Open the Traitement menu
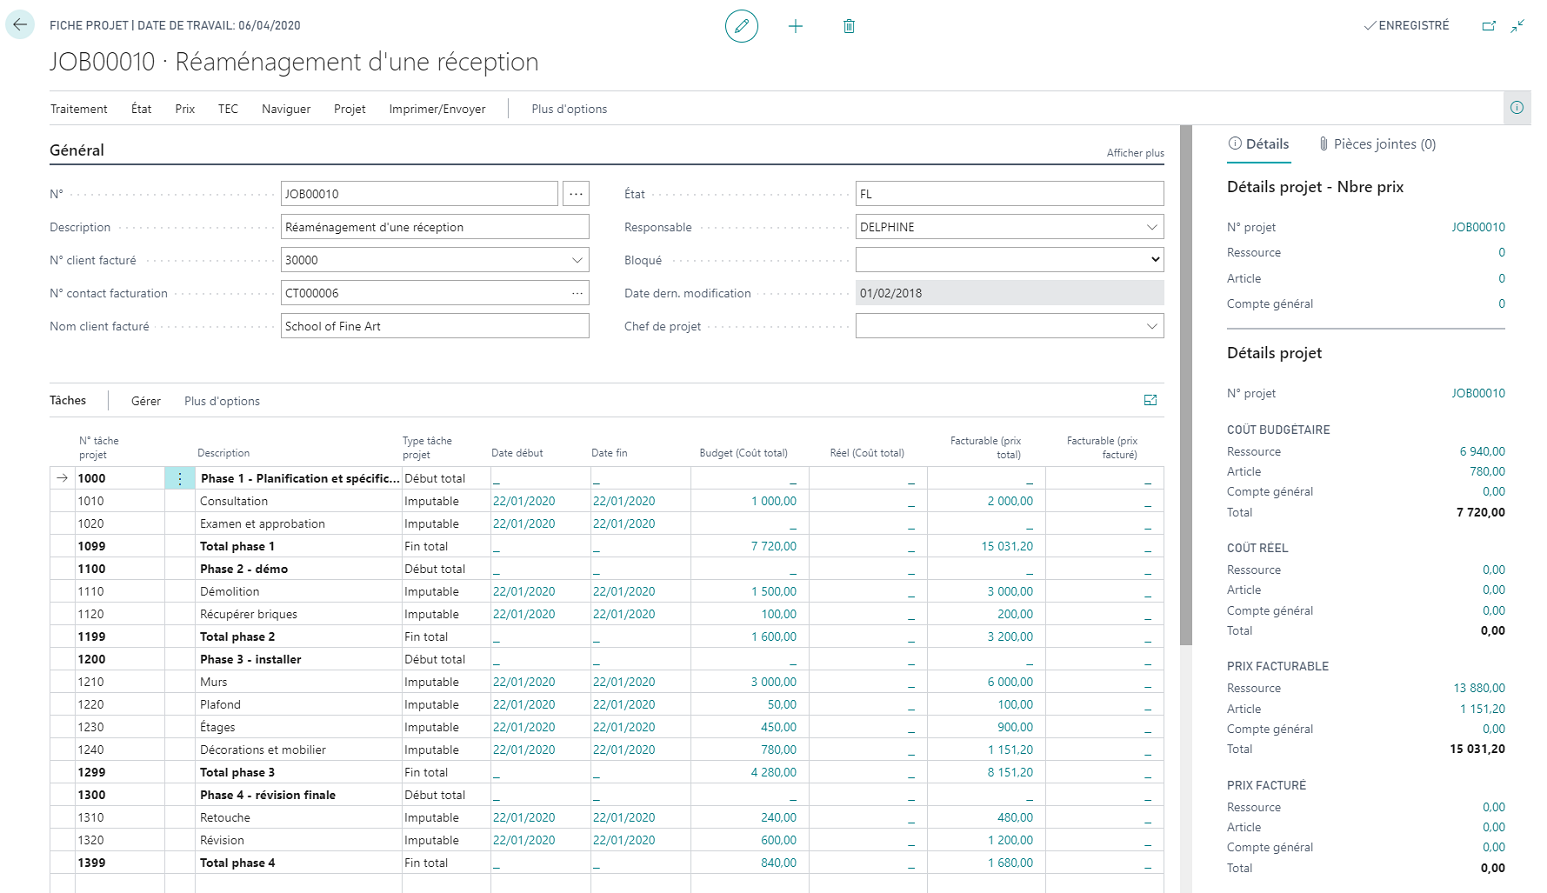Image resolution: width=1547 pixels, height=893 pixels. (79, 109)
